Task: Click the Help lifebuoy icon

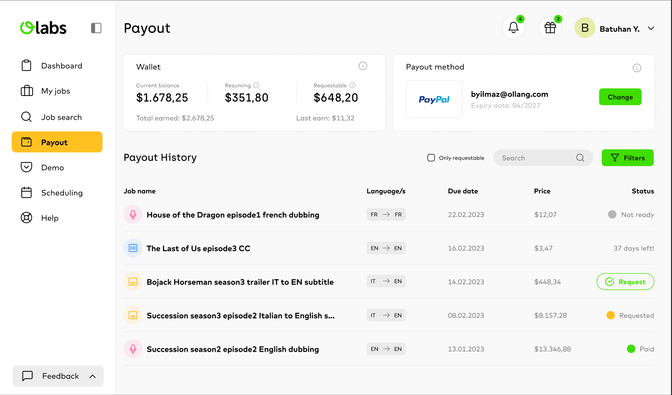Action: point(27,218)
